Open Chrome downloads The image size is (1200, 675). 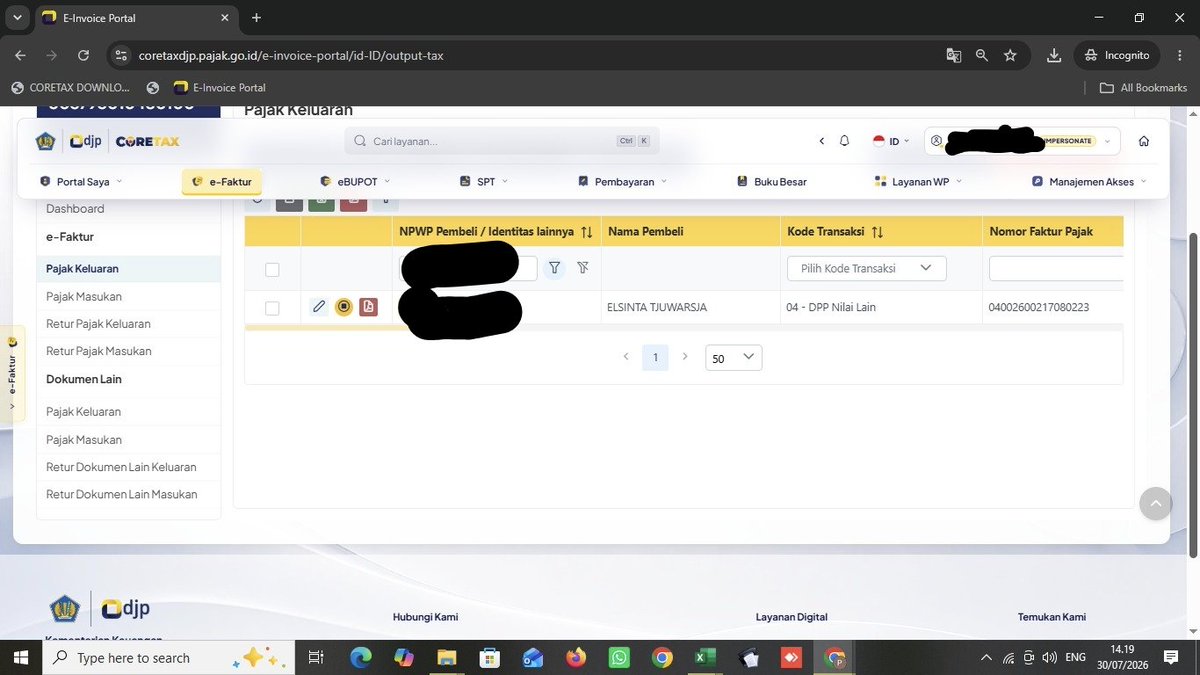click(x=1054, y=55)
